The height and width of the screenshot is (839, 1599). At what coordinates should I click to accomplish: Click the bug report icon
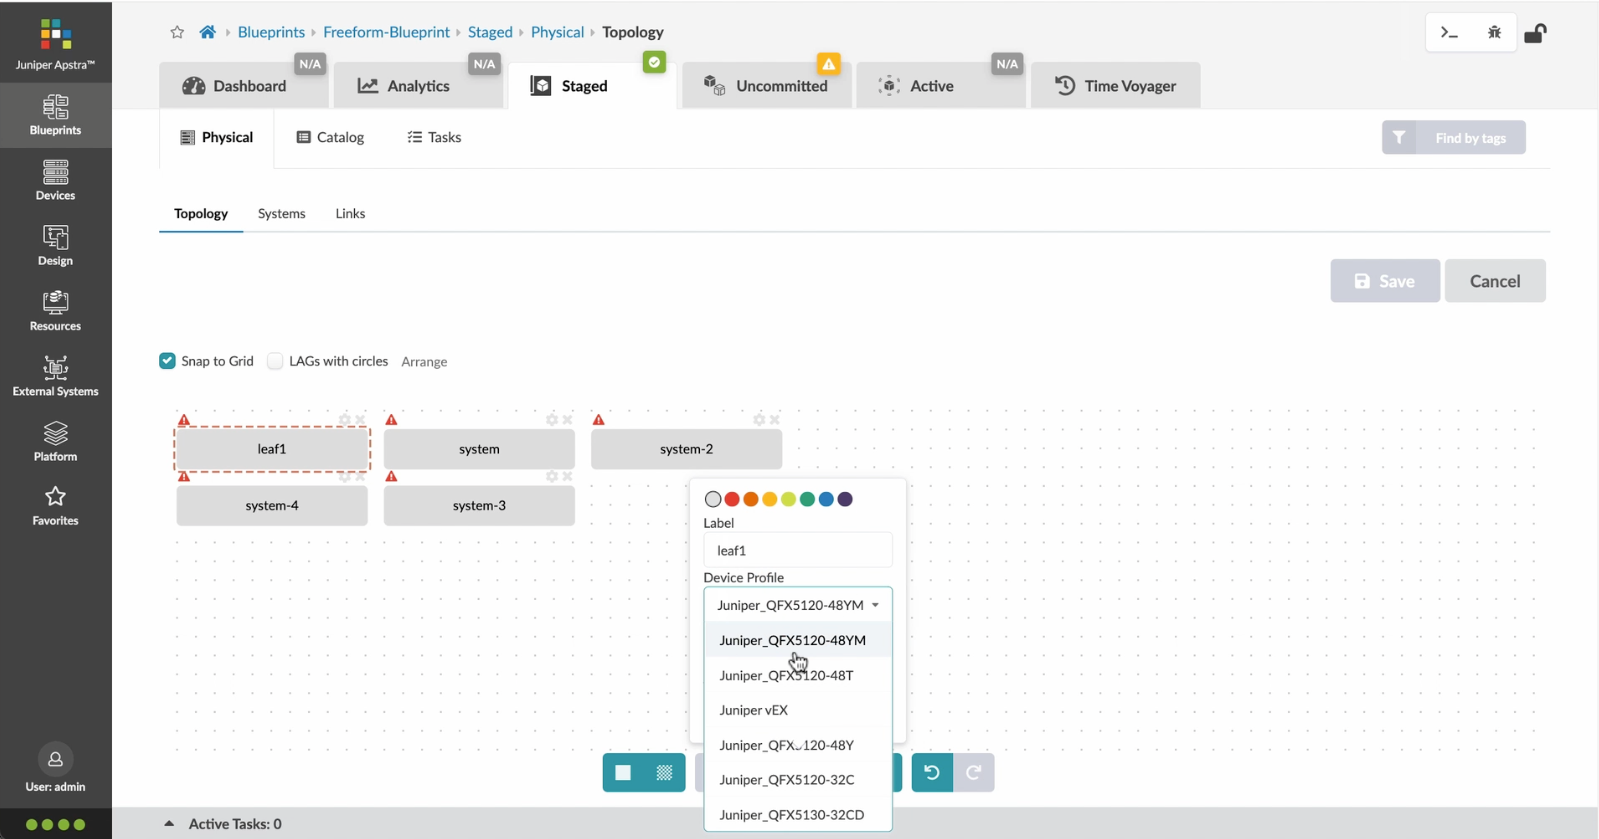pos(1494,33)
